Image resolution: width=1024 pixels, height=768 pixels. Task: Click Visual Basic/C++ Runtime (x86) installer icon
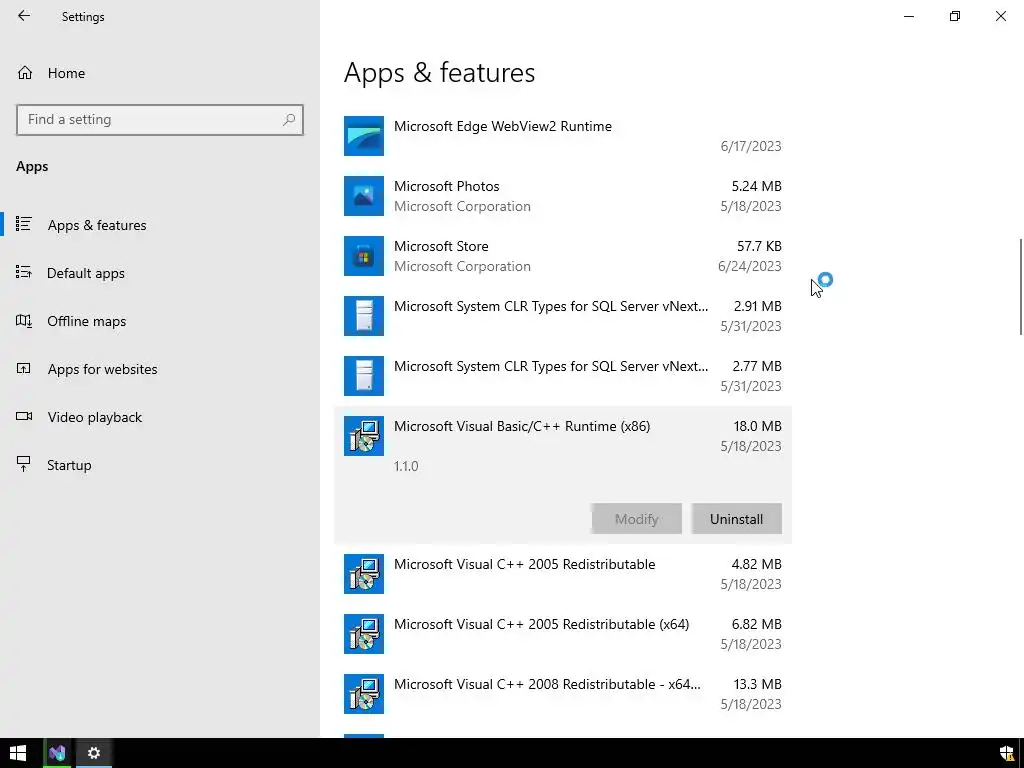[364, 436]
